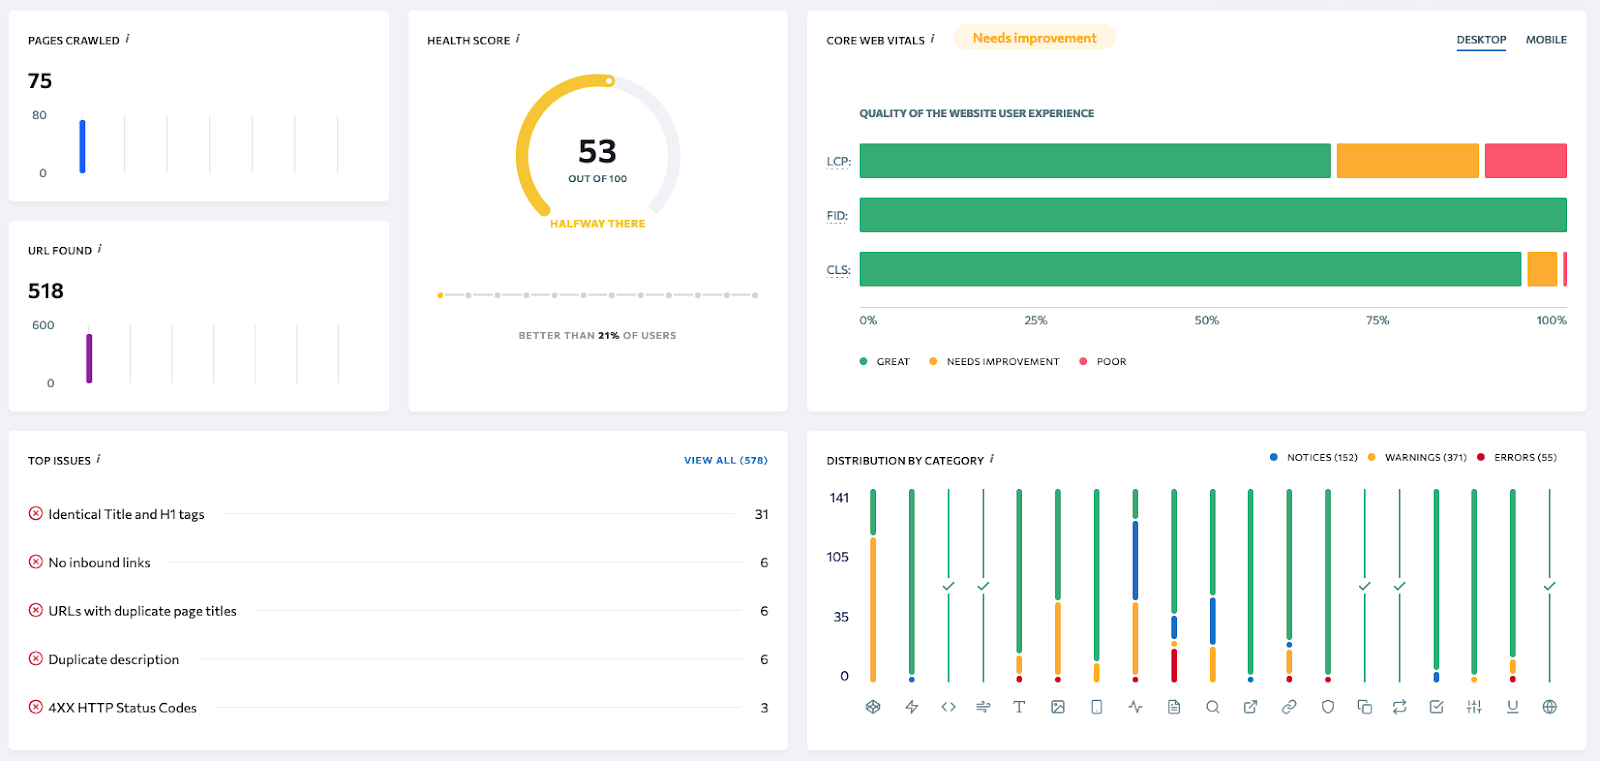Screen dimensions: 1600x761
Task: Open the external link category icon
Action: point(1250,707)
